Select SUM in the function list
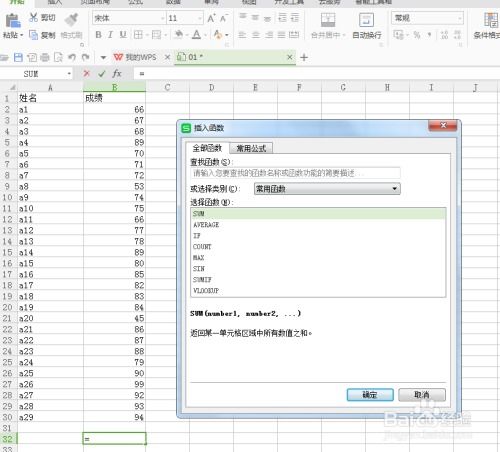Screen dimensions: 500x452 point(318,214)
